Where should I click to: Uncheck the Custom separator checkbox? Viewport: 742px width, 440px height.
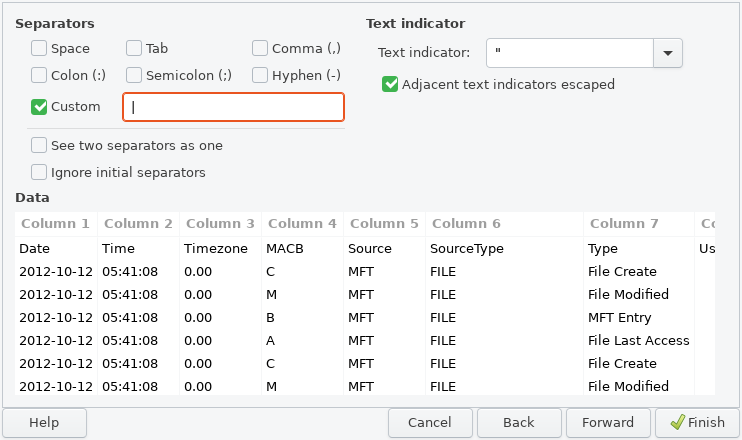coord(39,107)
